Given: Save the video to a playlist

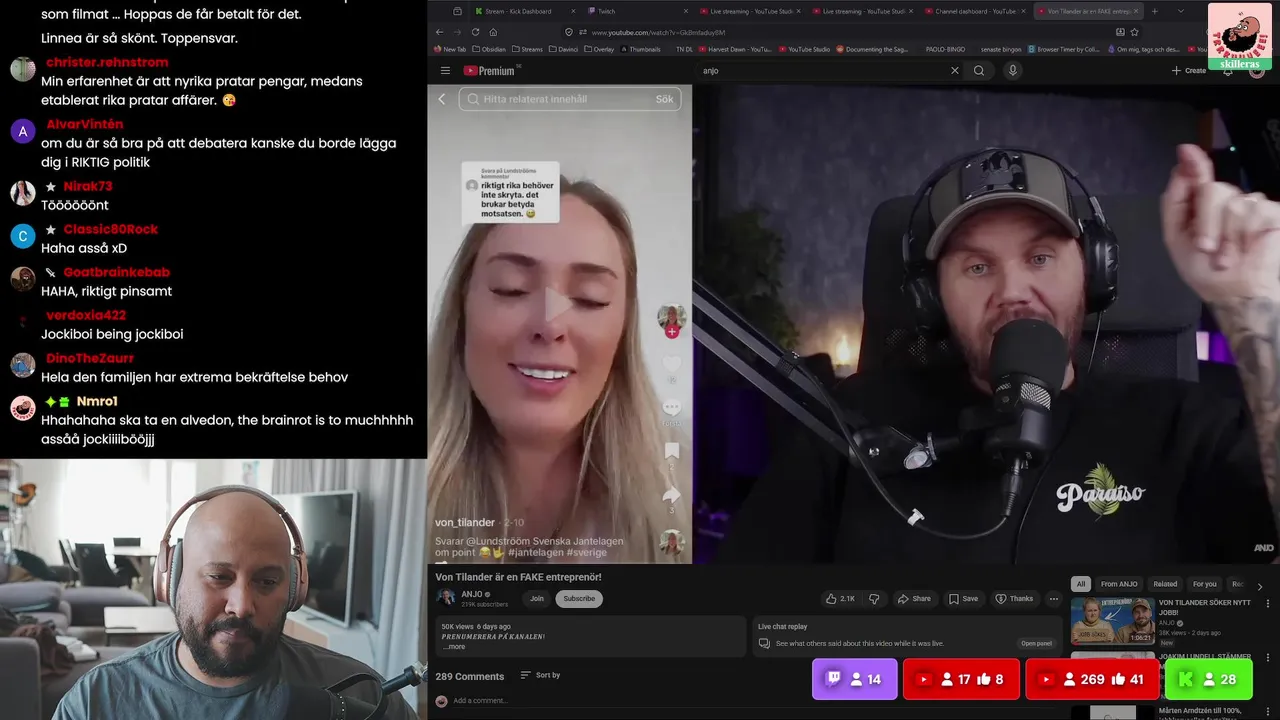Looking at the screenshot, I should (x=964, y=599).
